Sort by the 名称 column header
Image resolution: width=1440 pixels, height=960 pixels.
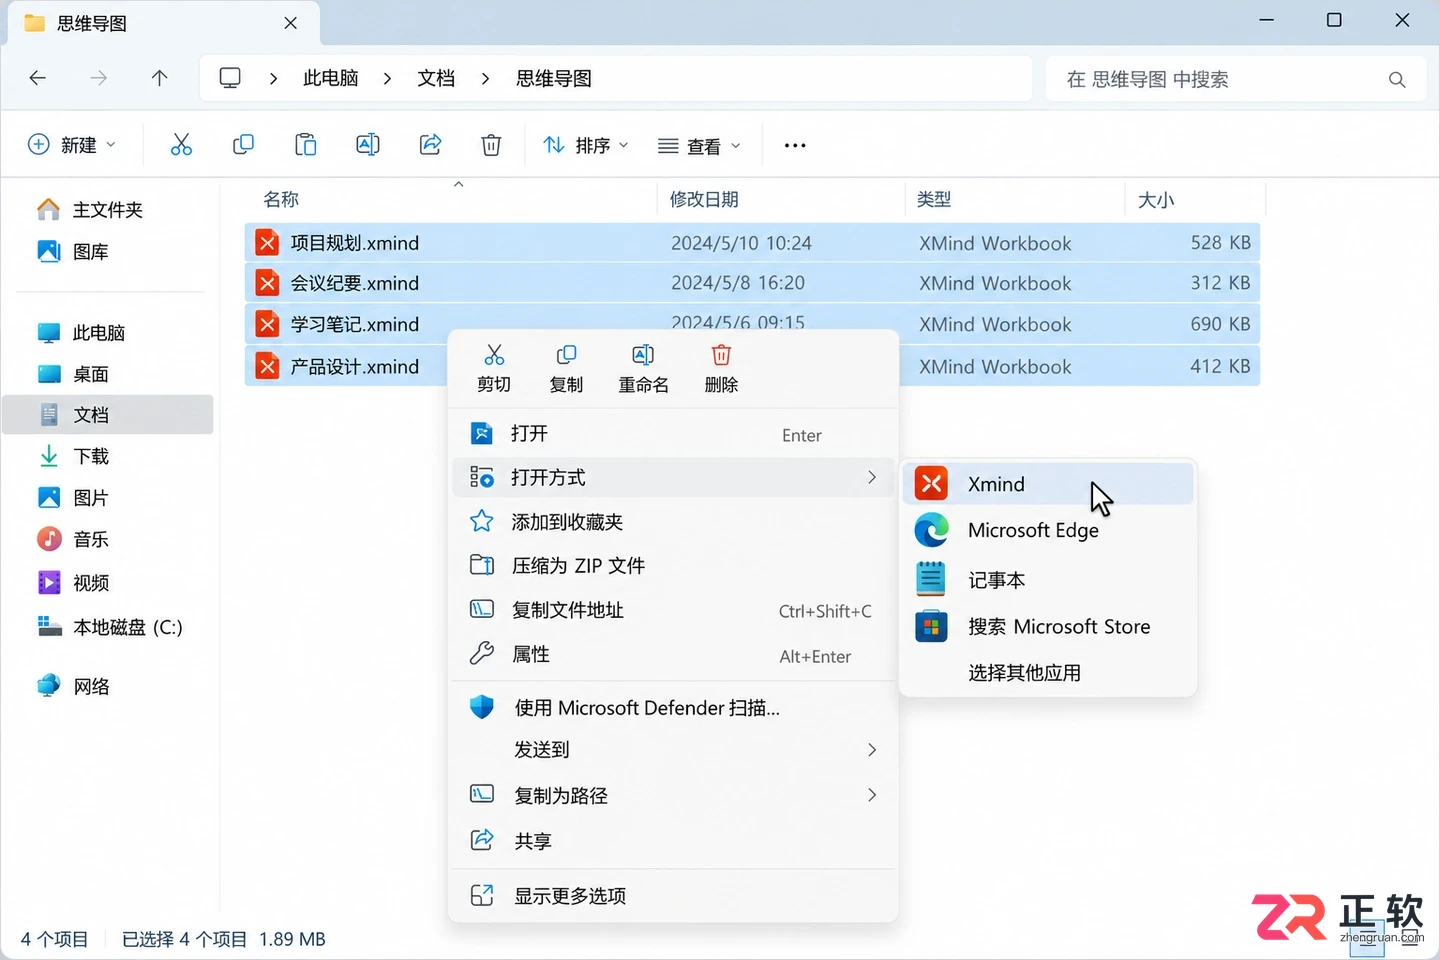(451, 199)
